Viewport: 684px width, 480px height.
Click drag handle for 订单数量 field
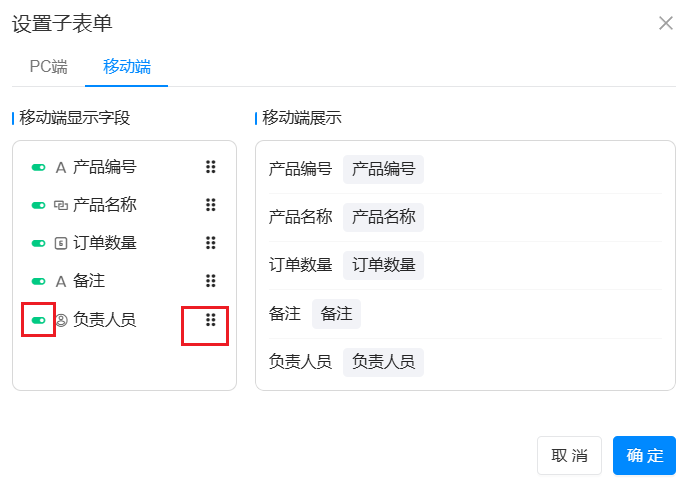coord(210,243)
